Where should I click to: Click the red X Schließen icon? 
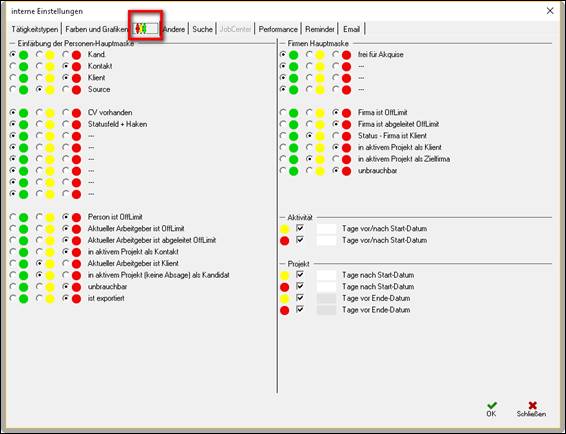coord(532,405)
